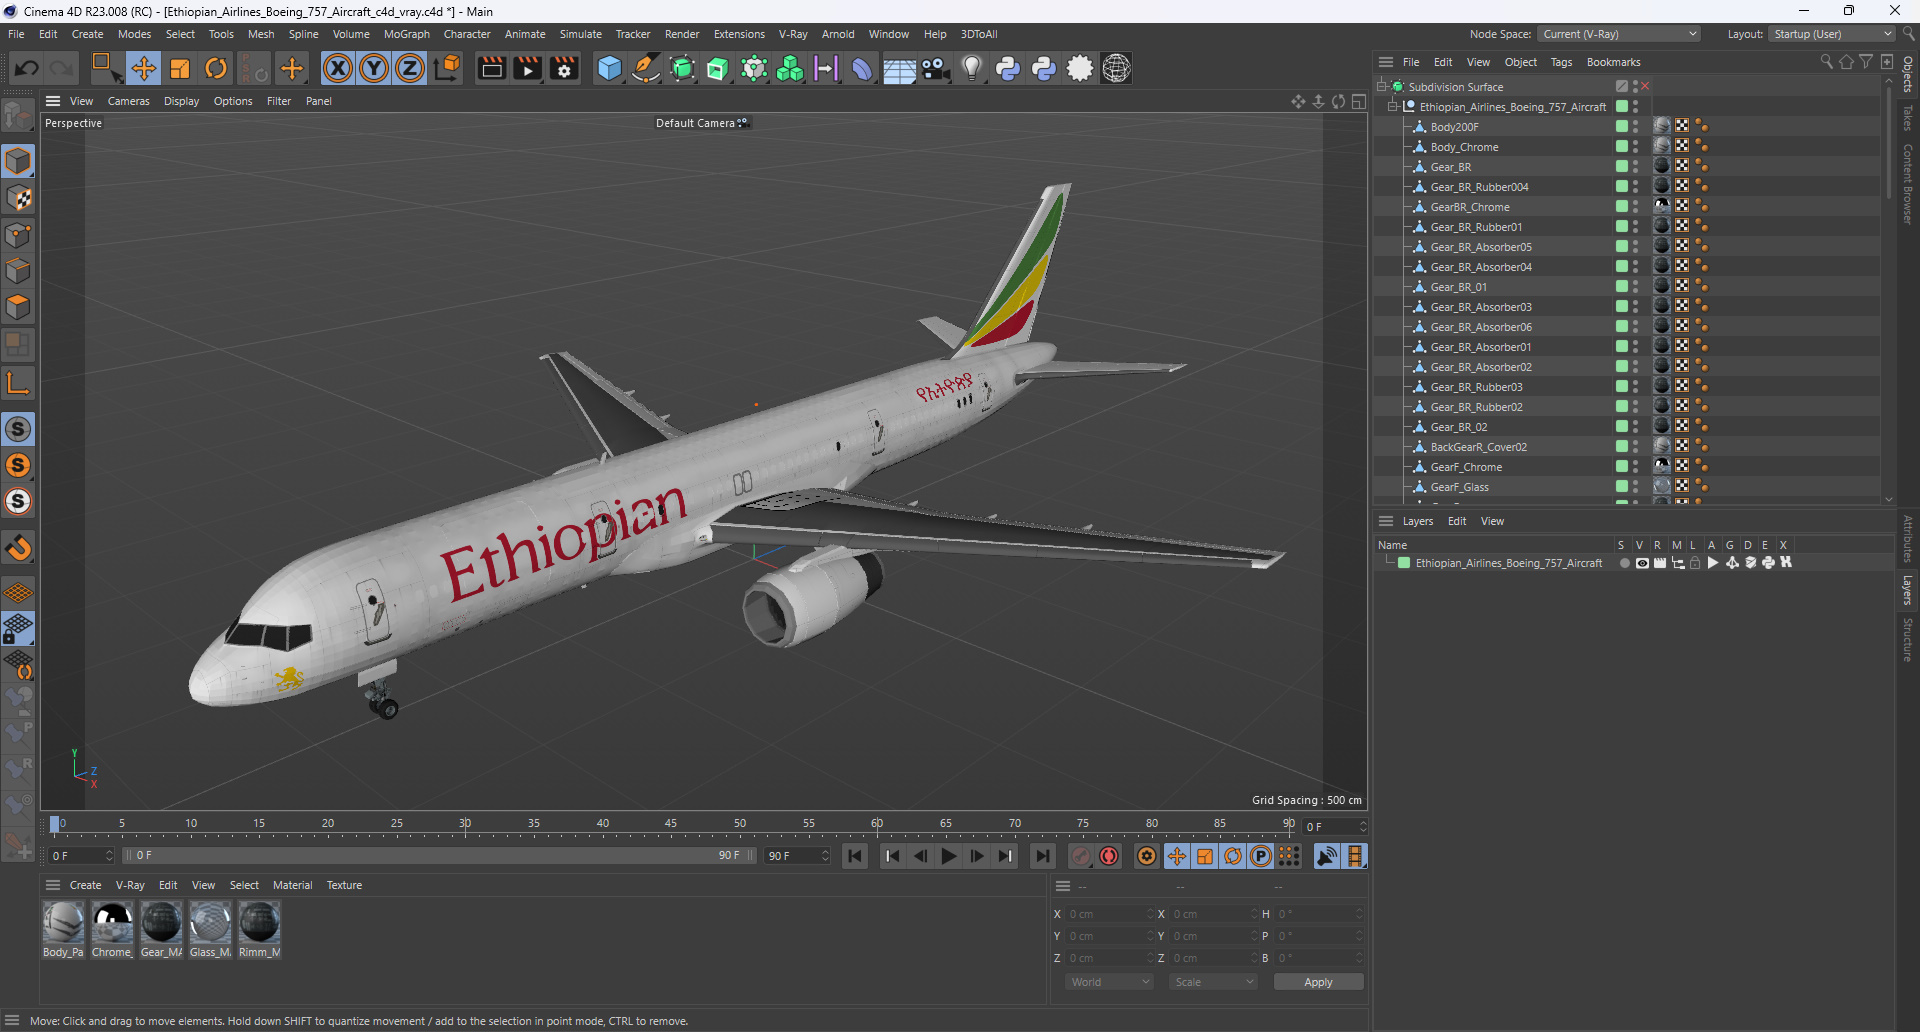
Task: Add a Subdivision Surface generator
Action: [x=682, y=68]
